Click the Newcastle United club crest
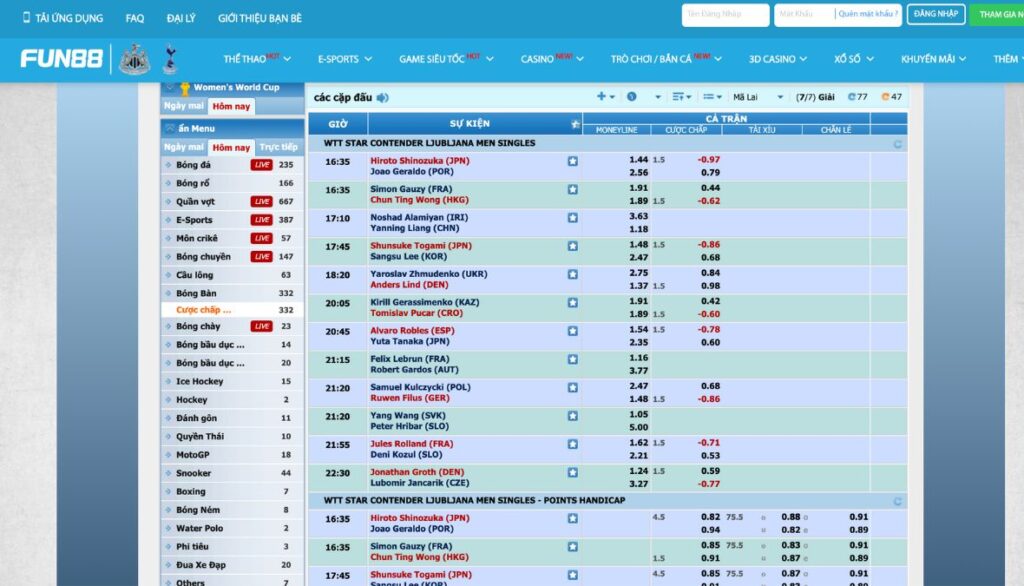1024x586 pixels. tap(134, 59)
